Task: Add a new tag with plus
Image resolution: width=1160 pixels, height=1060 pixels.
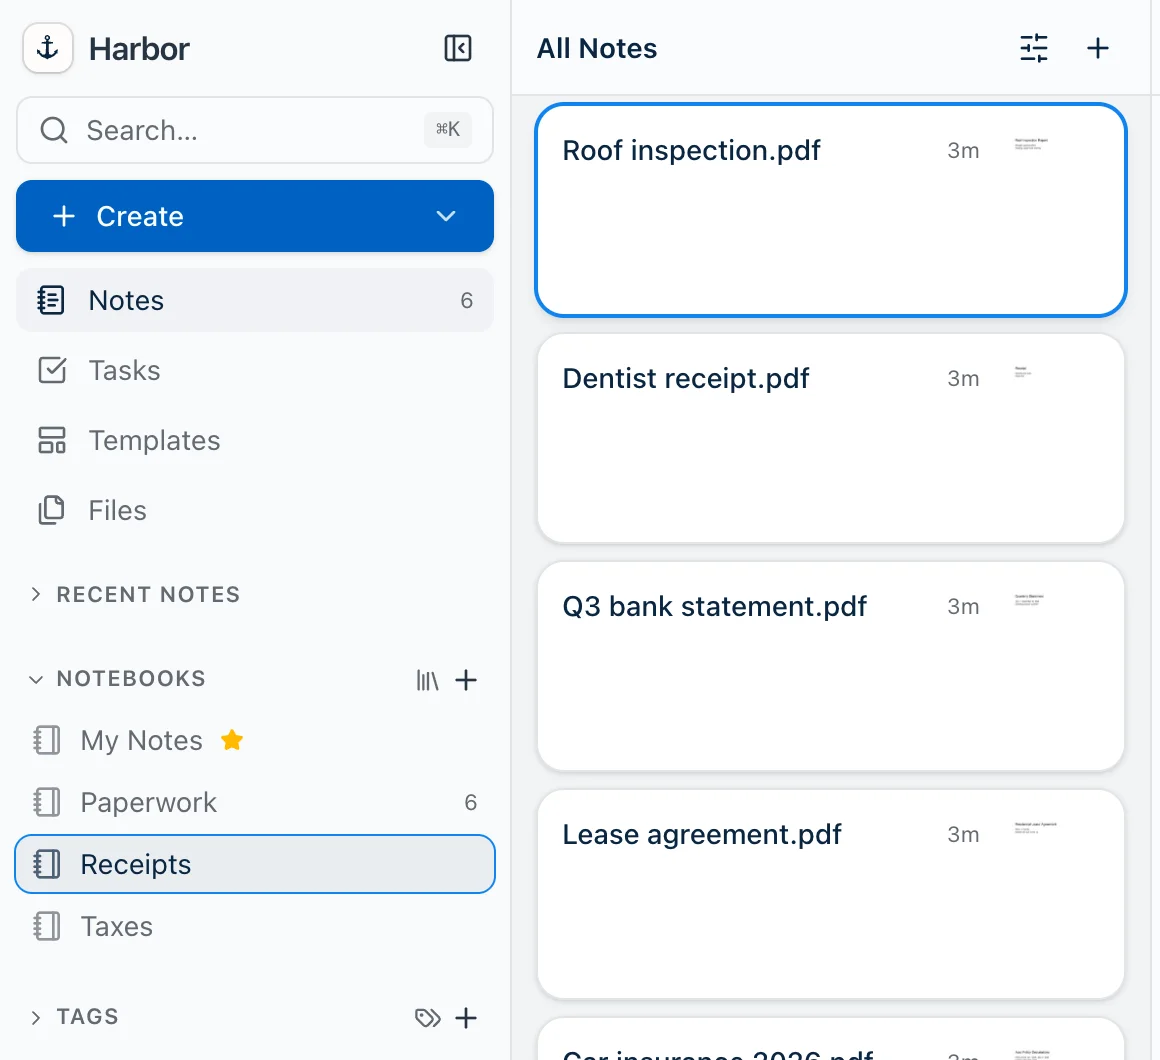Action: point(465,1018)
